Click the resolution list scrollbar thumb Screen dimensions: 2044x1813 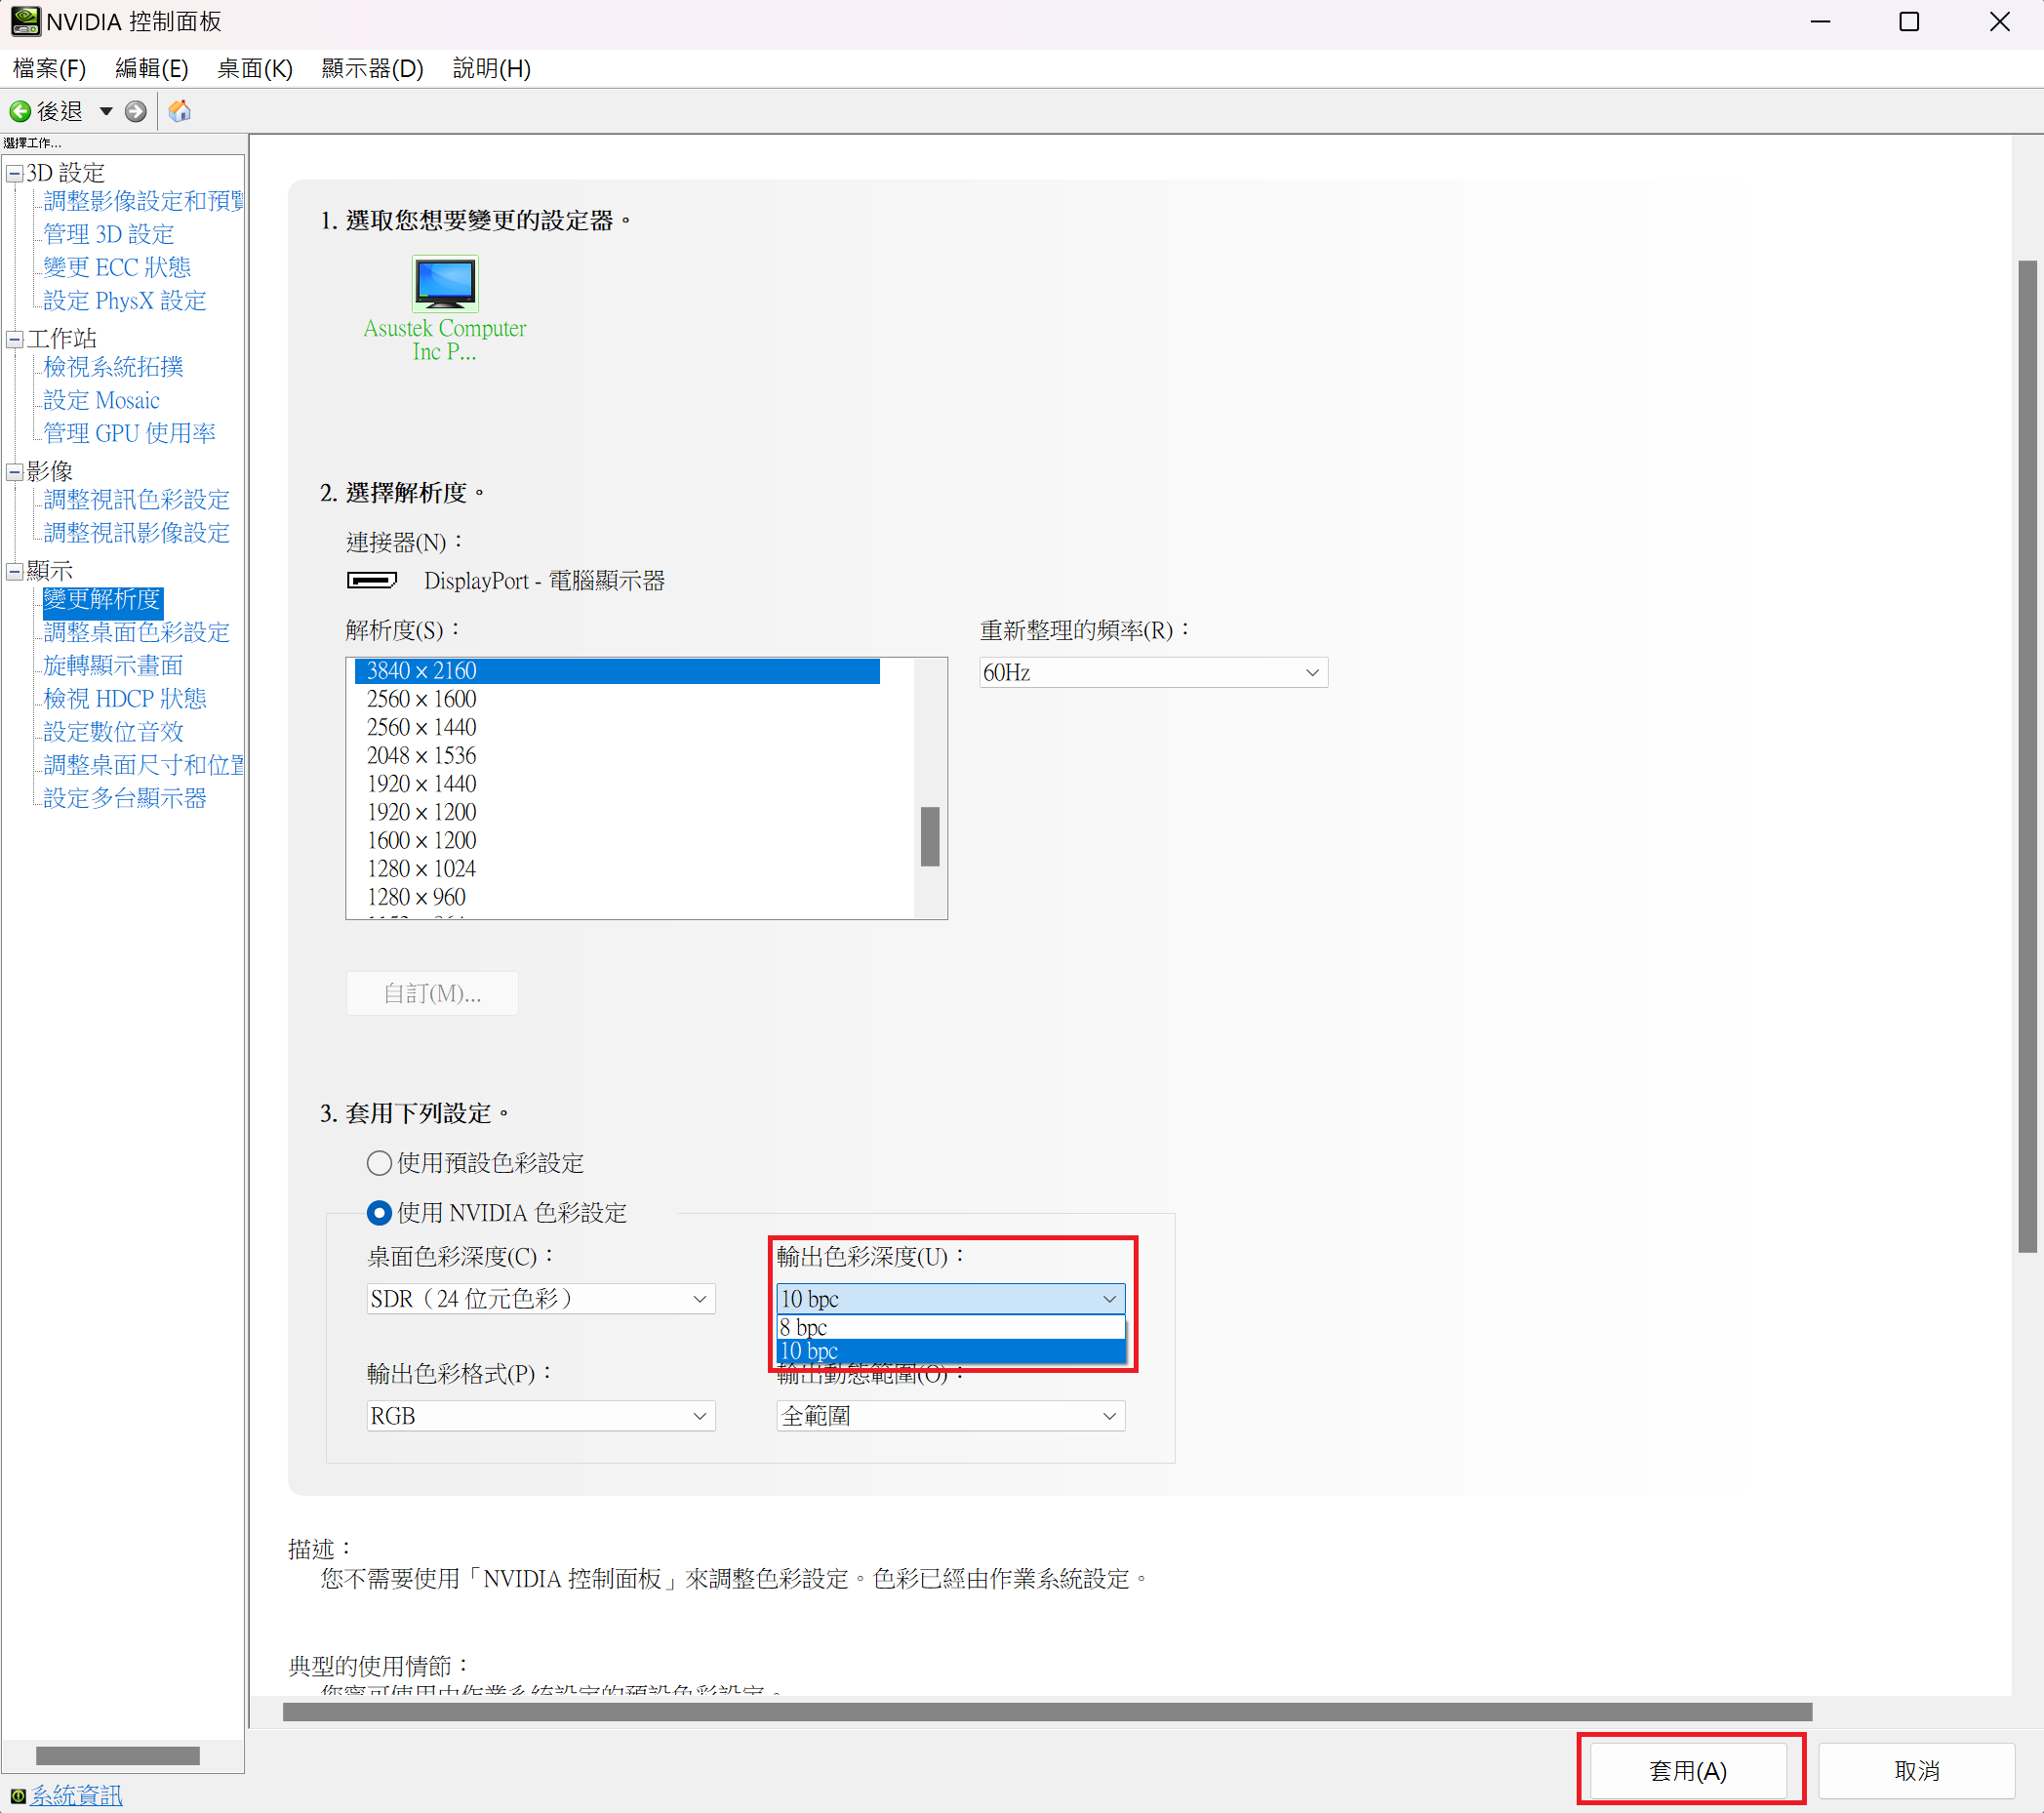[x=929, y=836]
